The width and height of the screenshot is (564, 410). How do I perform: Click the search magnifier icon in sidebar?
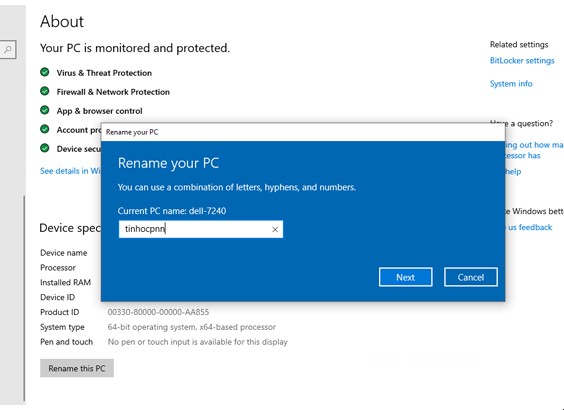click(x=8, y=49)
